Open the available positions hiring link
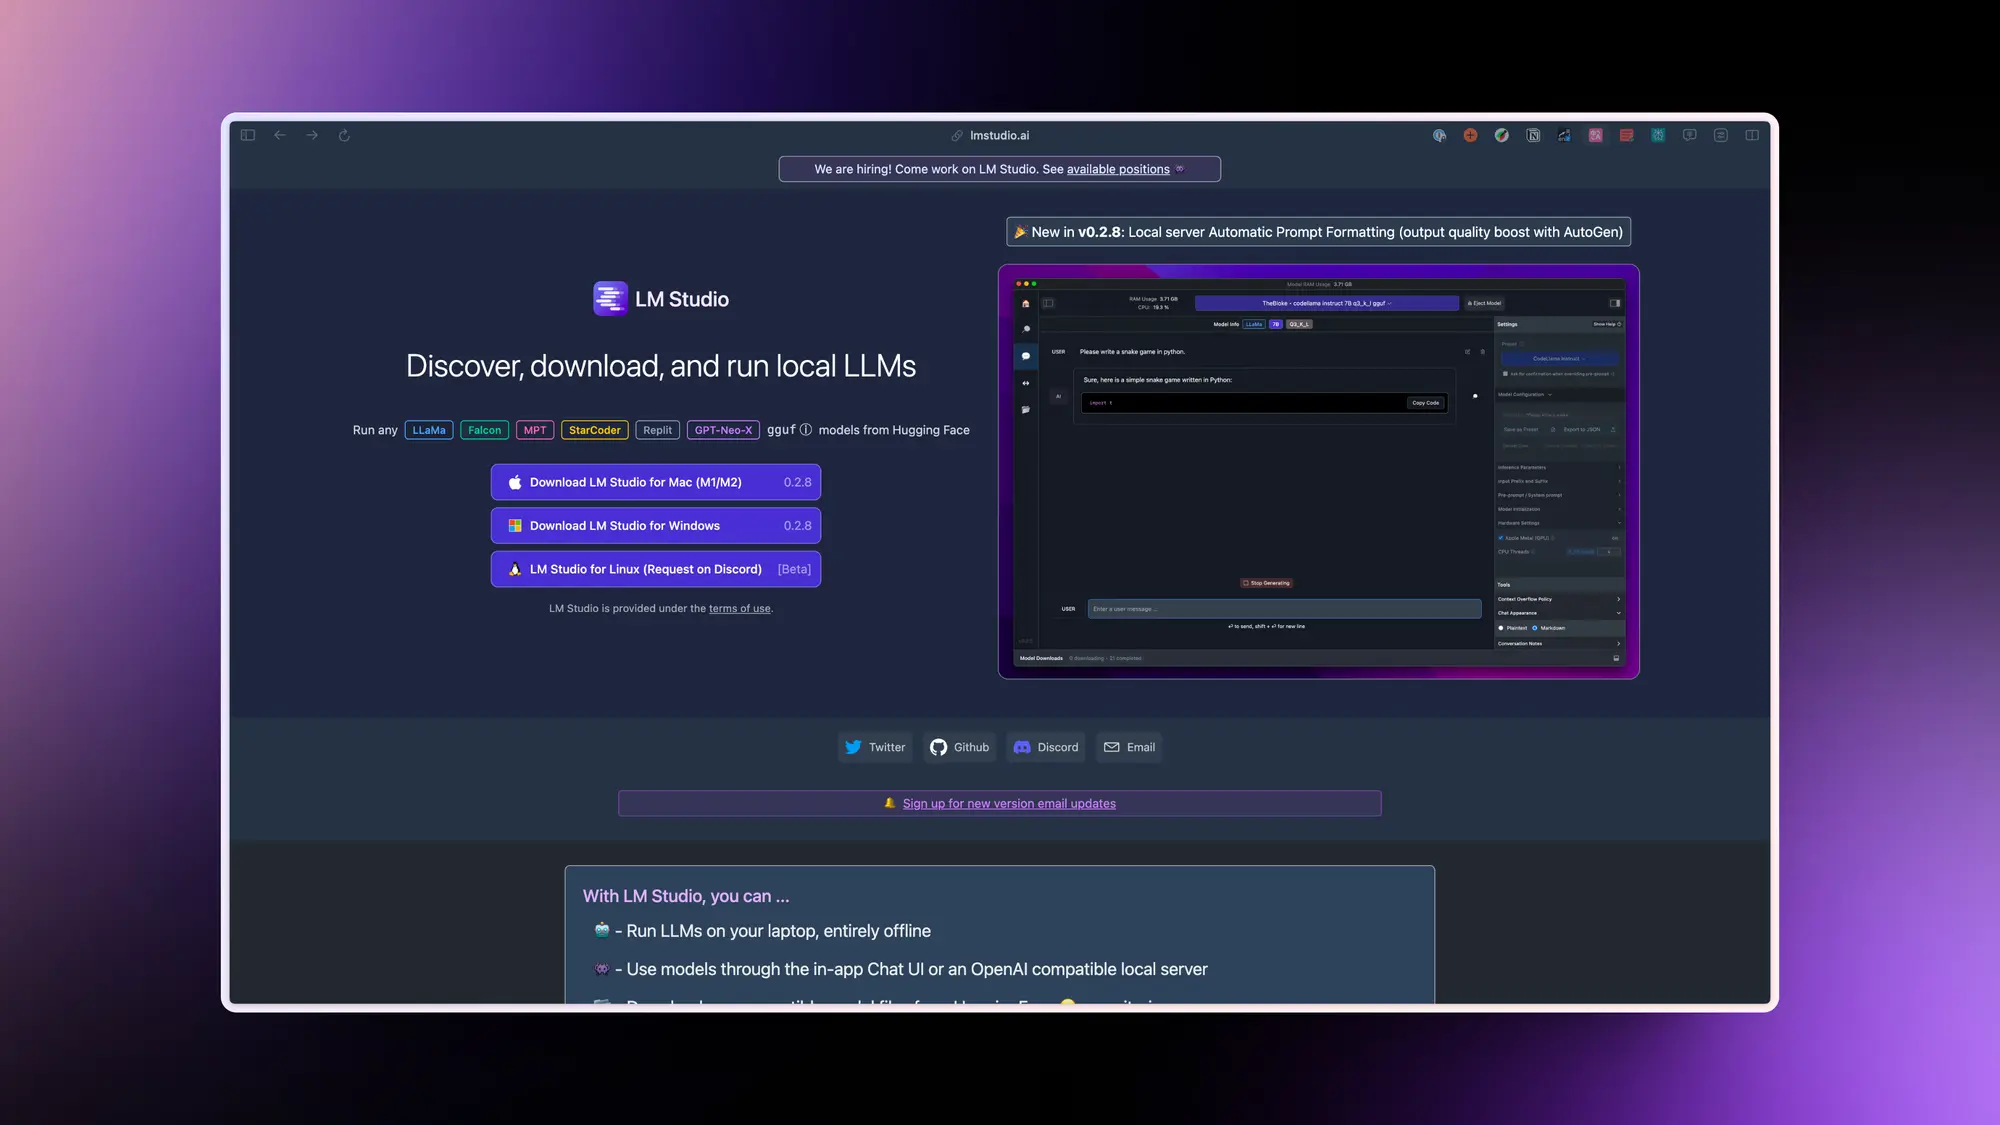Screen dimensions: 2000x1125 (1118, 169)
